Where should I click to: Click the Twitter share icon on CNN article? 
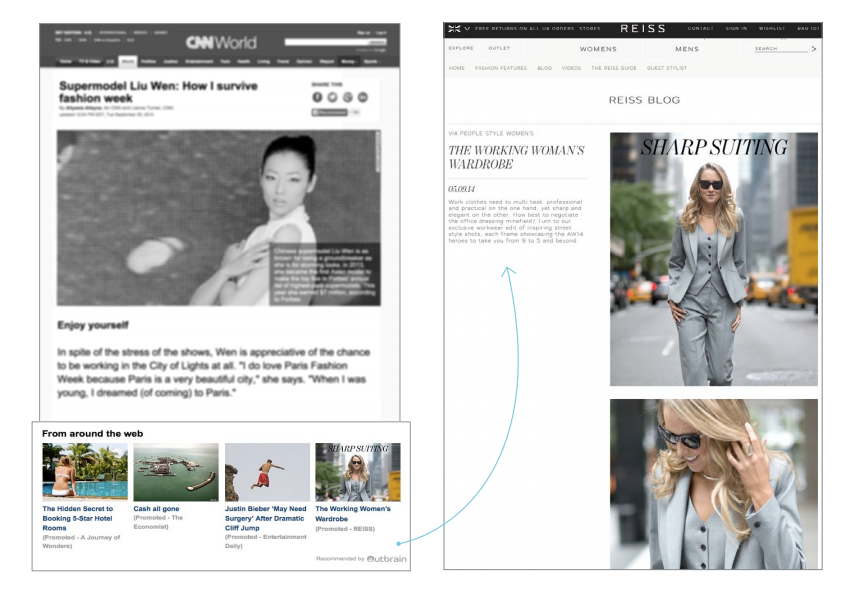tap(332, 97)
